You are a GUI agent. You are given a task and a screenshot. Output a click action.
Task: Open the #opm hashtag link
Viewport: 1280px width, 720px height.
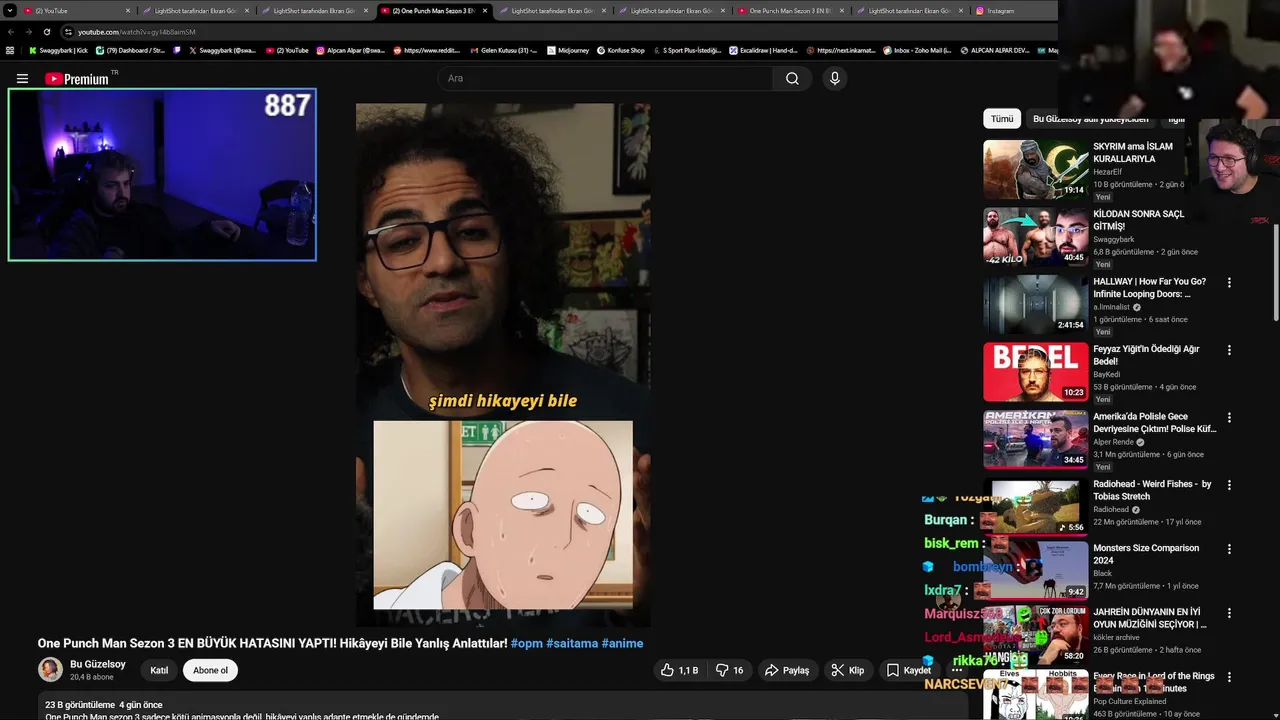tap(526, 643)
